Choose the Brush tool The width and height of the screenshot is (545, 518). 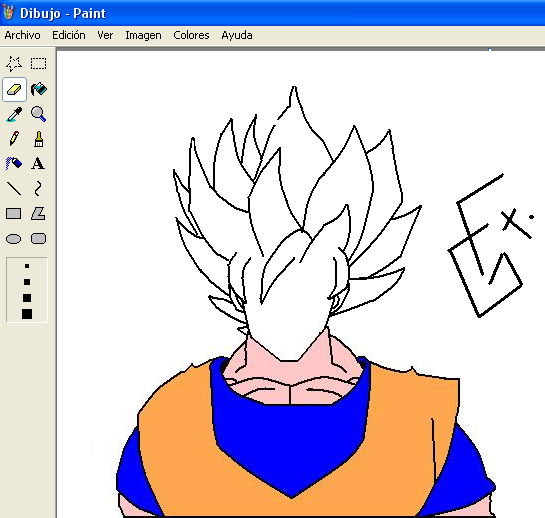tap(38, 139)
